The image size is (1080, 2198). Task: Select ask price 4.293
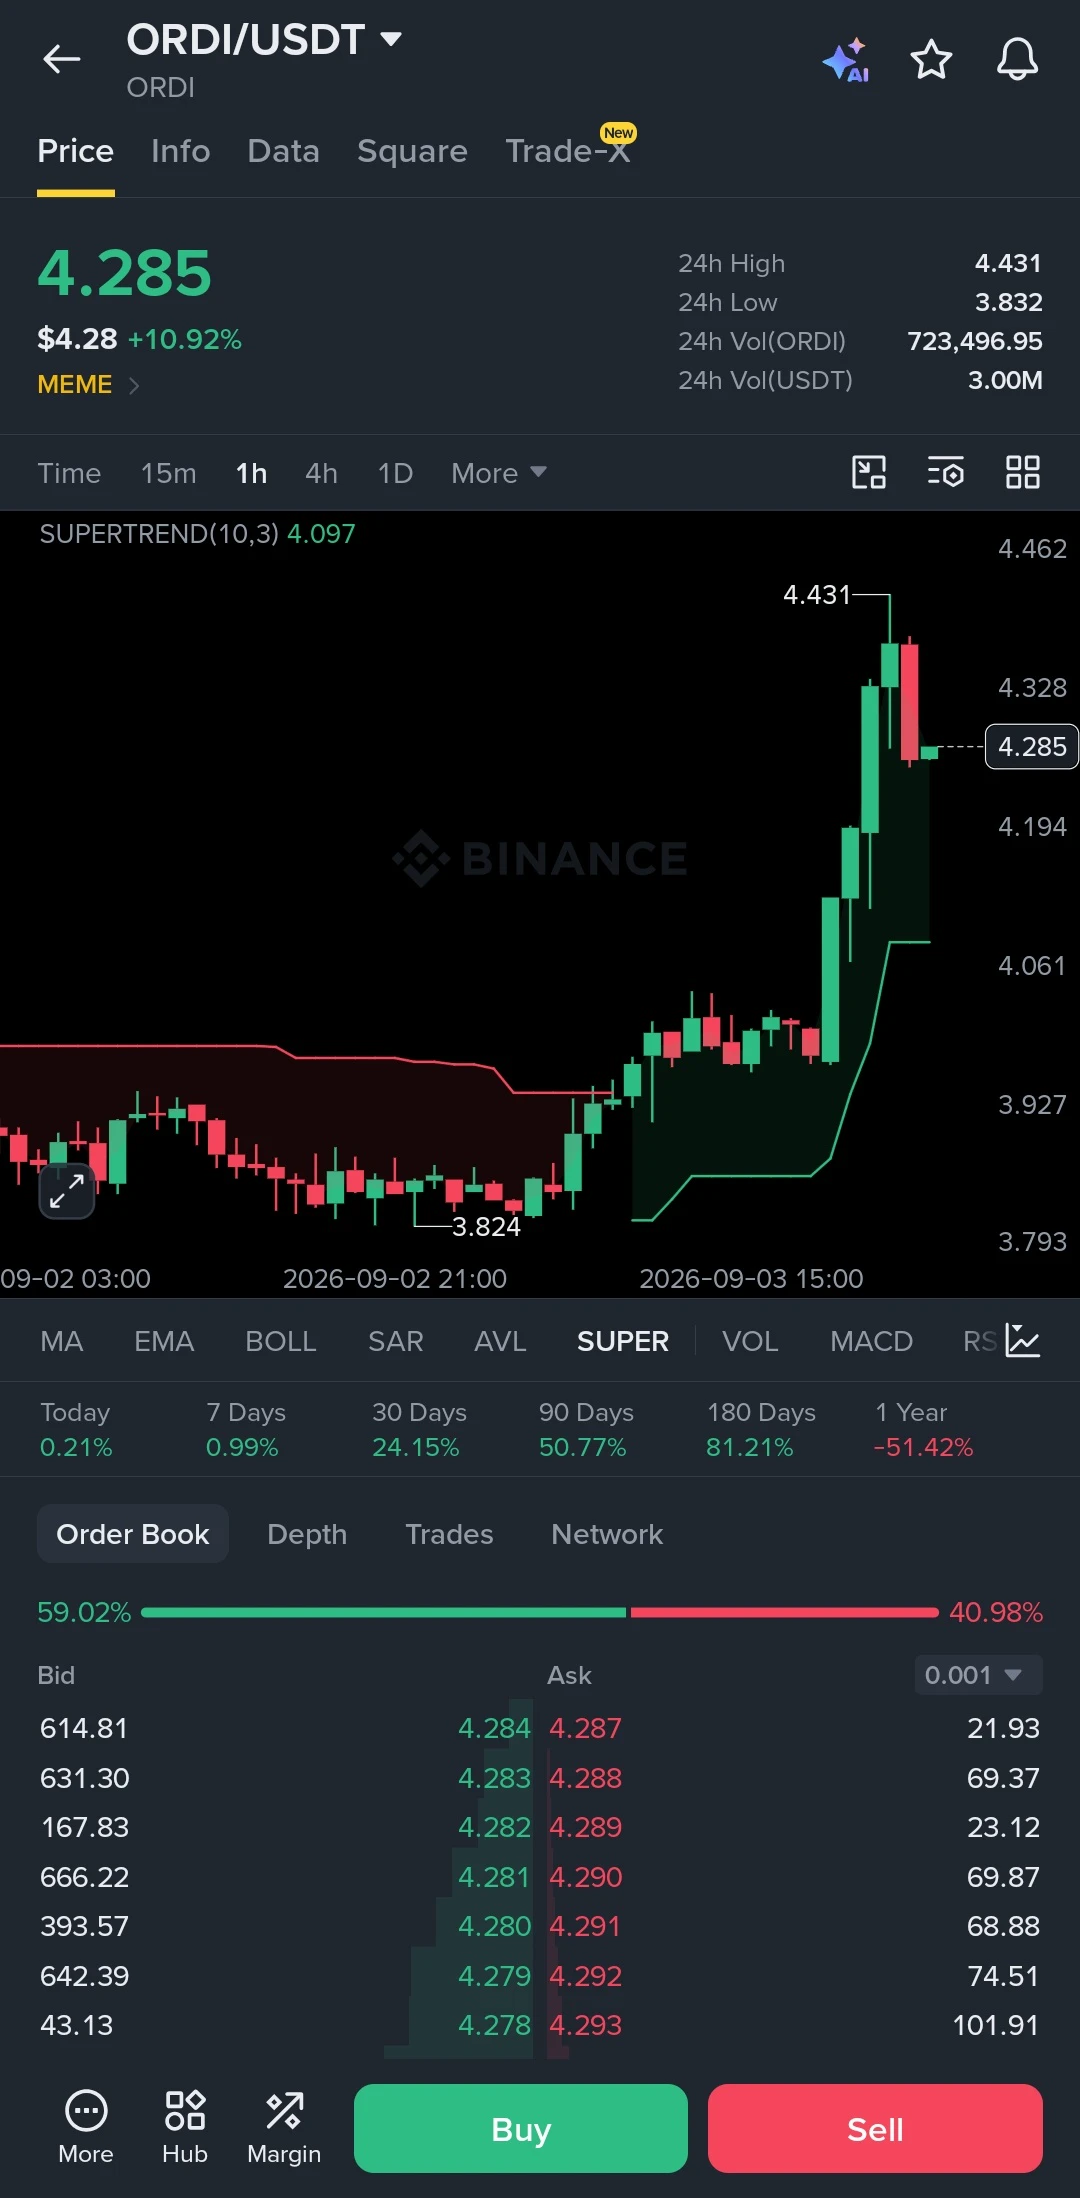click(585, 2025)
